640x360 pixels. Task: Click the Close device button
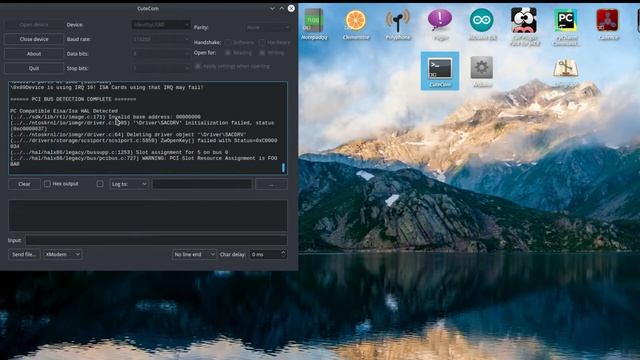[34, 39]
